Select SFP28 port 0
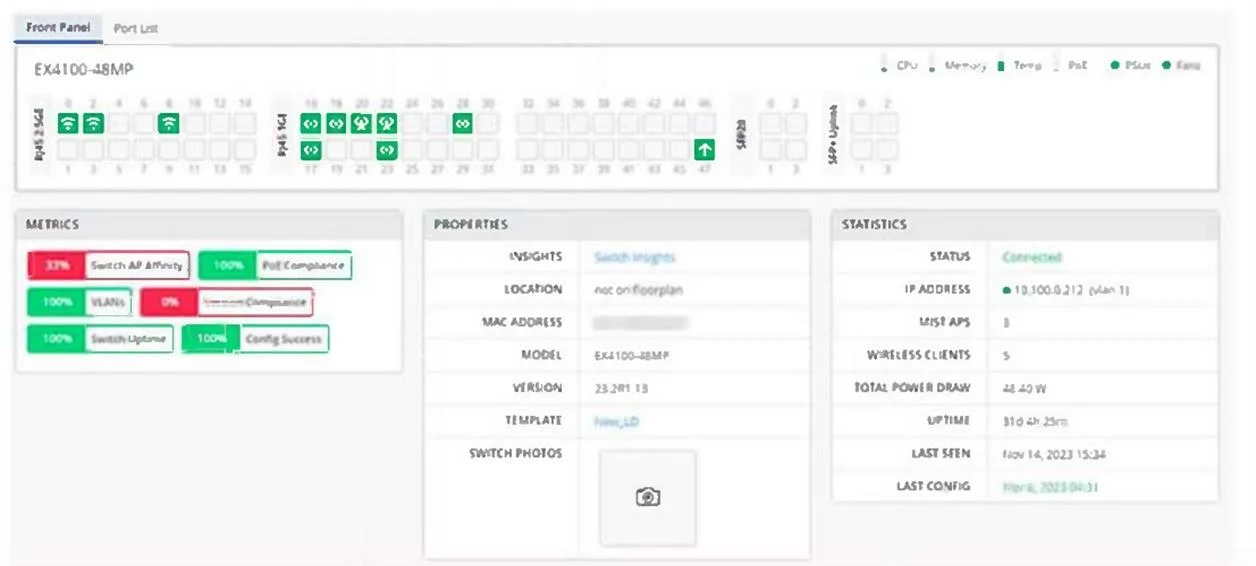This screenshot has height=566, width=1256. [770, 124]
